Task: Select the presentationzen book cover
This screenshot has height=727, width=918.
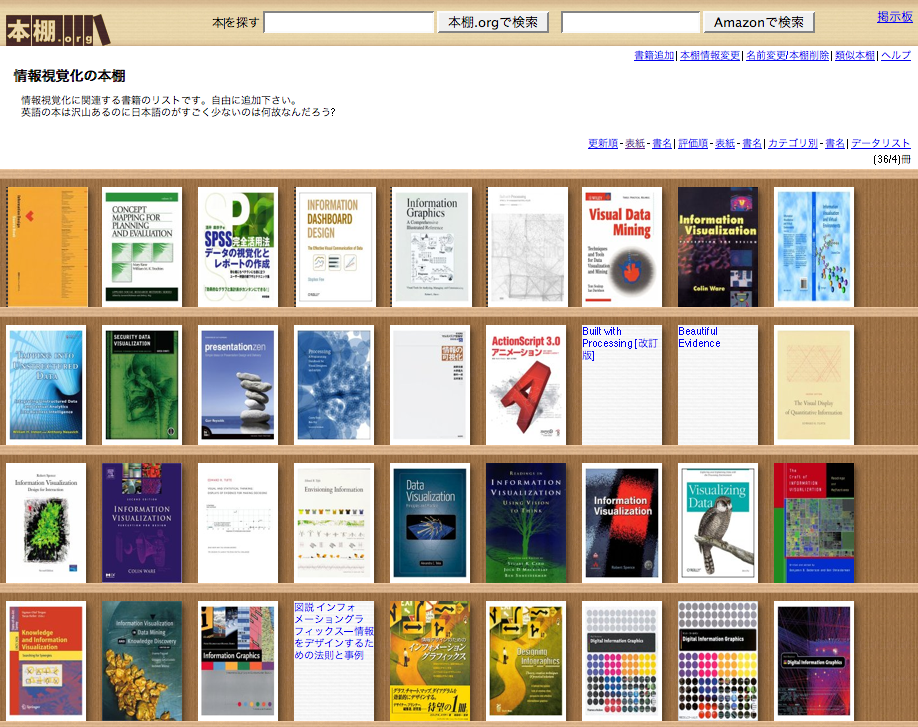Action: 238,385
